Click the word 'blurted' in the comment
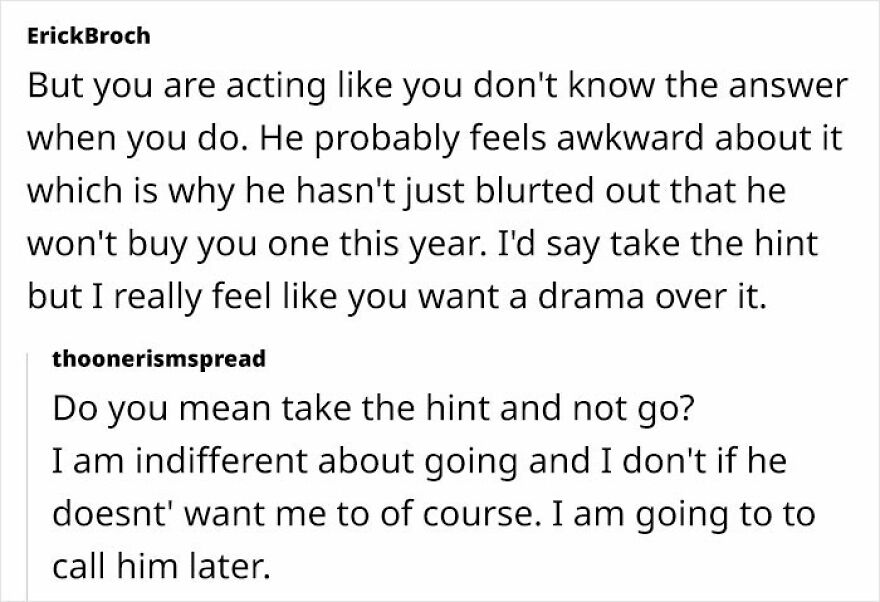The height and width of the screenshot is (602, 880). click(534, 190)
